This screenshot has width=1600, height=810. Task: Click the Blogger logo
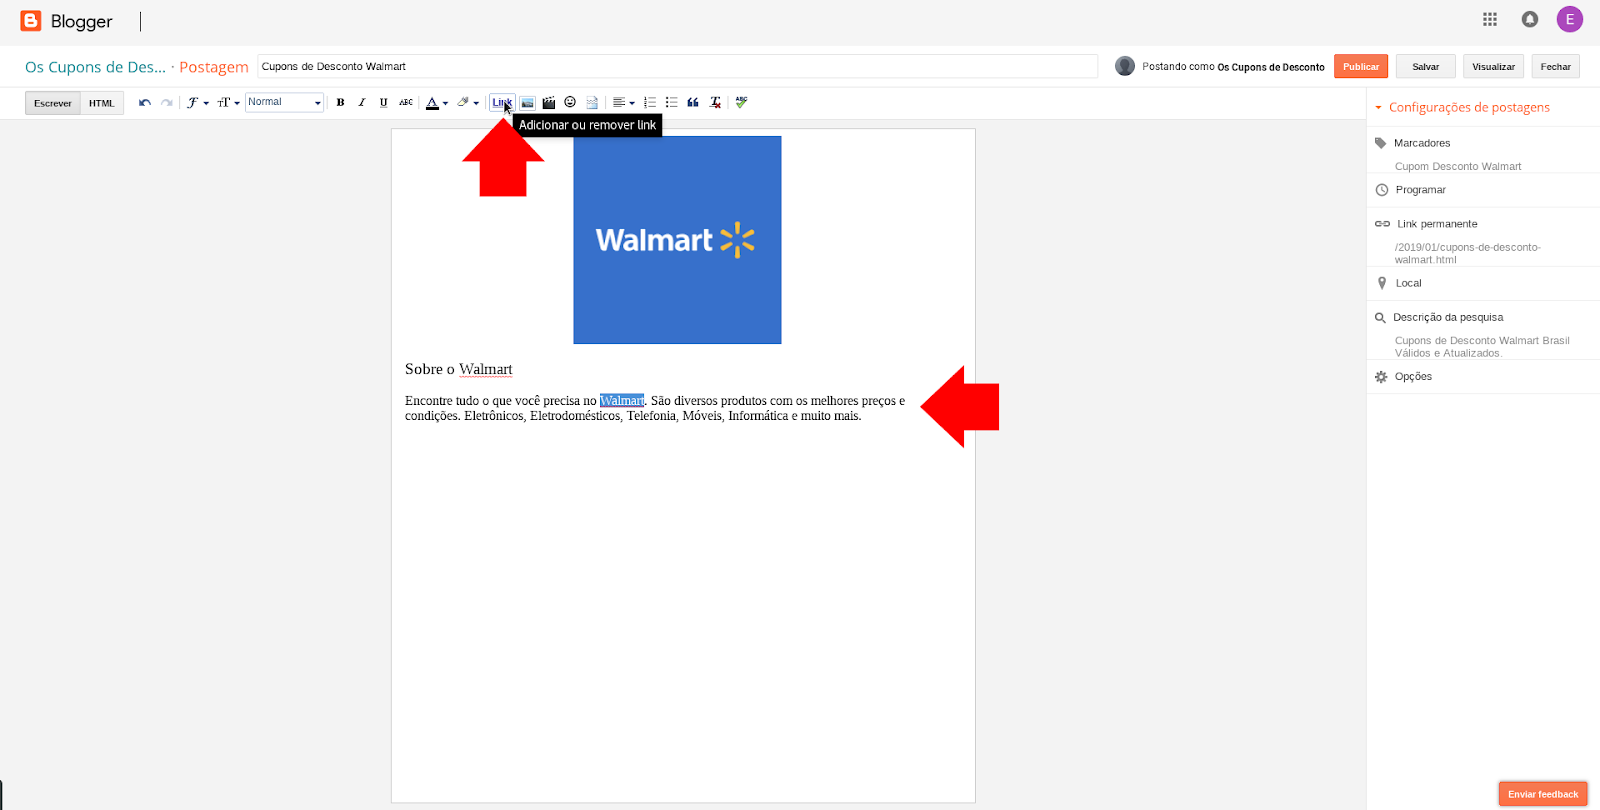pos(66,21)
